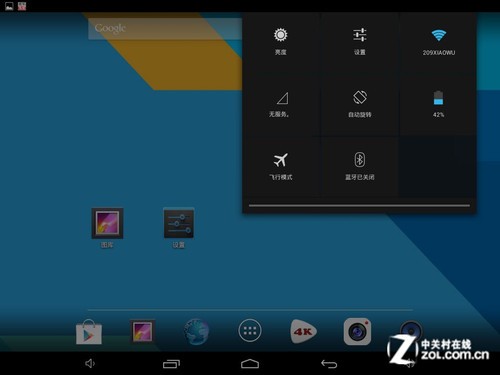The image size is (500, 375).
Task: Tap the Back navigation button
Action: pyautogui.click(x=329, y=364)
